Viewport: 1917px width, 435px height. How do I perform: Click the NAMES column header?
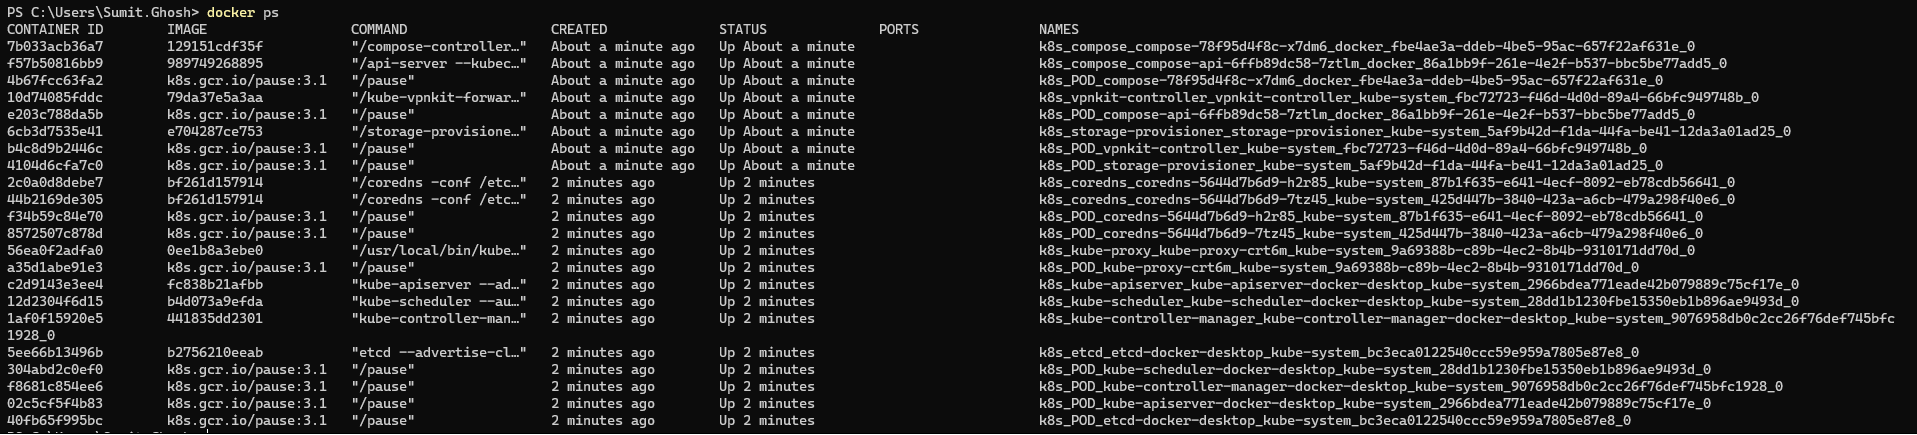pos(1059,30)
